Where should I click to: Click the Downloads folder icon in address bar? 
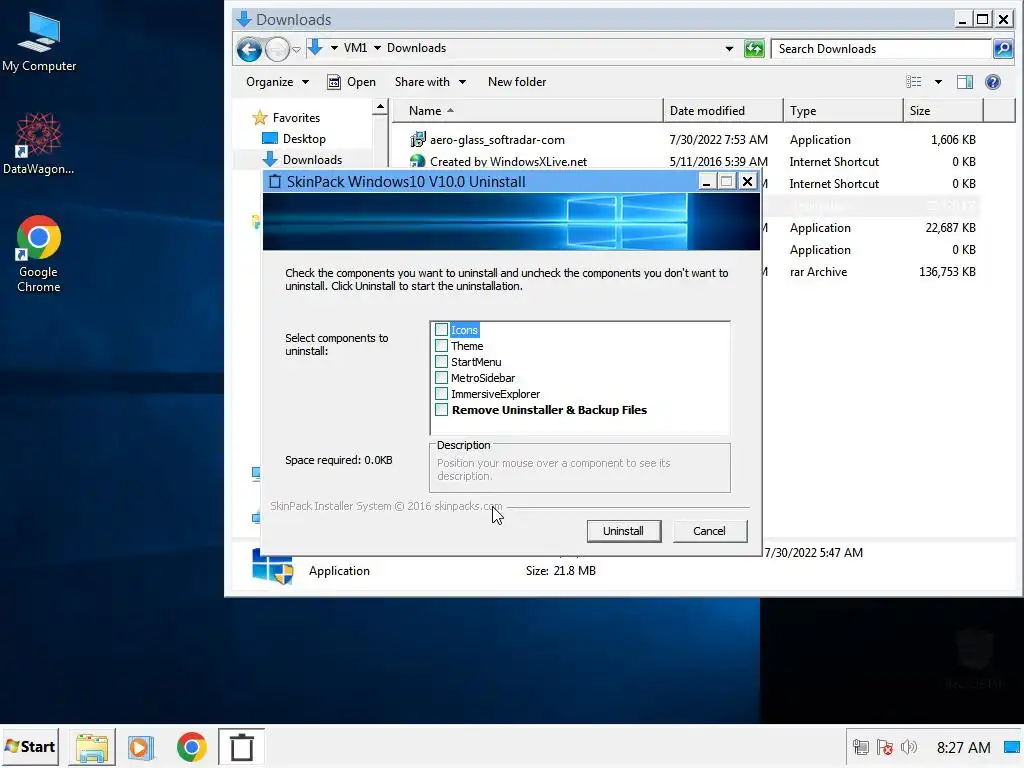tap(315, 48)
